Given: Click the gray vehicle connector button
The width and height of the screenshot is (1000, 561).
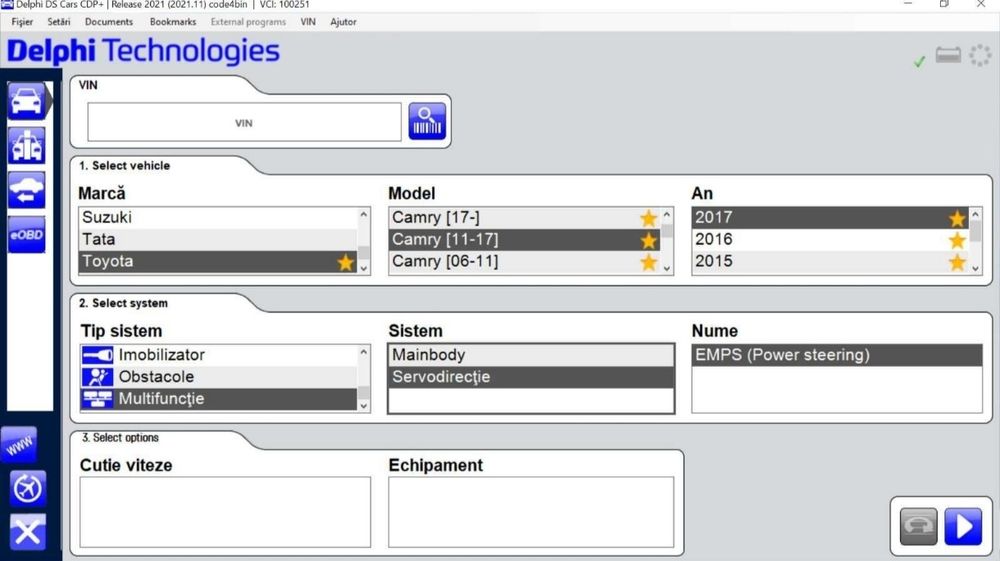Looking at the screenshot, I should pyautogui.click(x=918, y=527).
